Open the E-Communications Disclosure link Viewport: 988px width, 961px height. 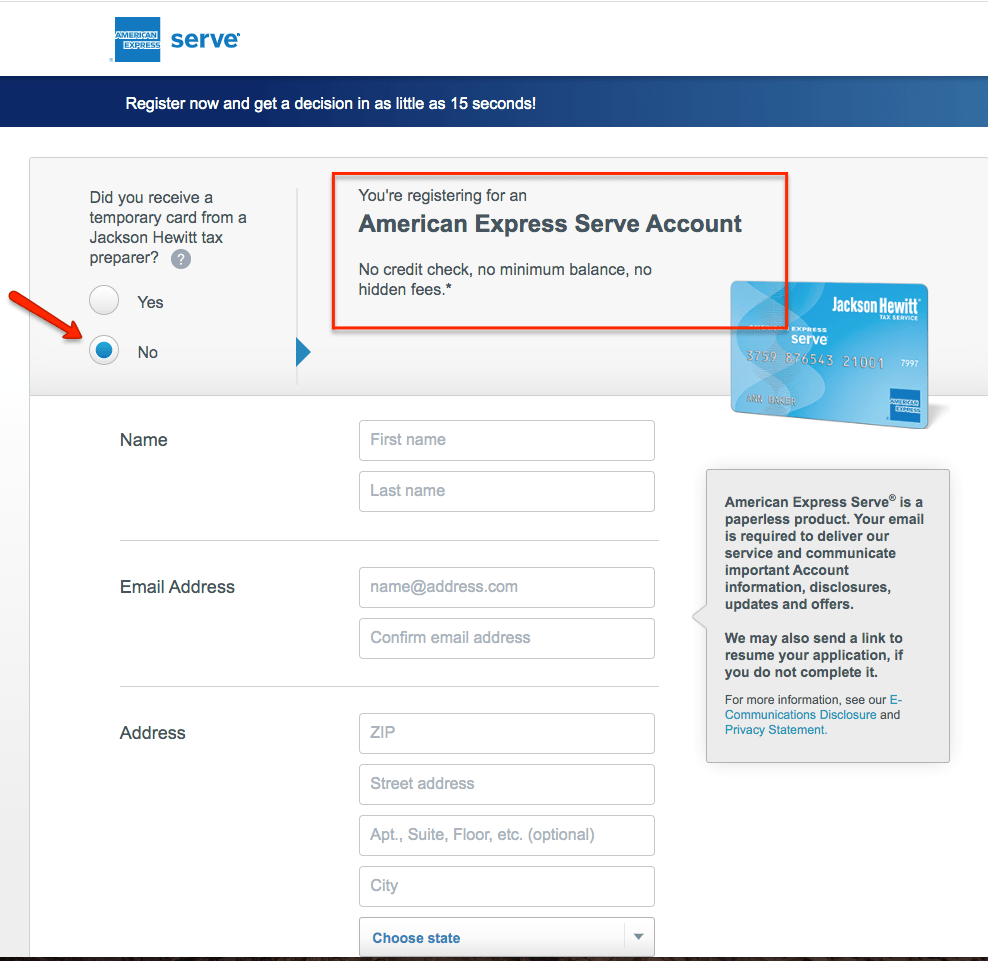coord(813,707)
